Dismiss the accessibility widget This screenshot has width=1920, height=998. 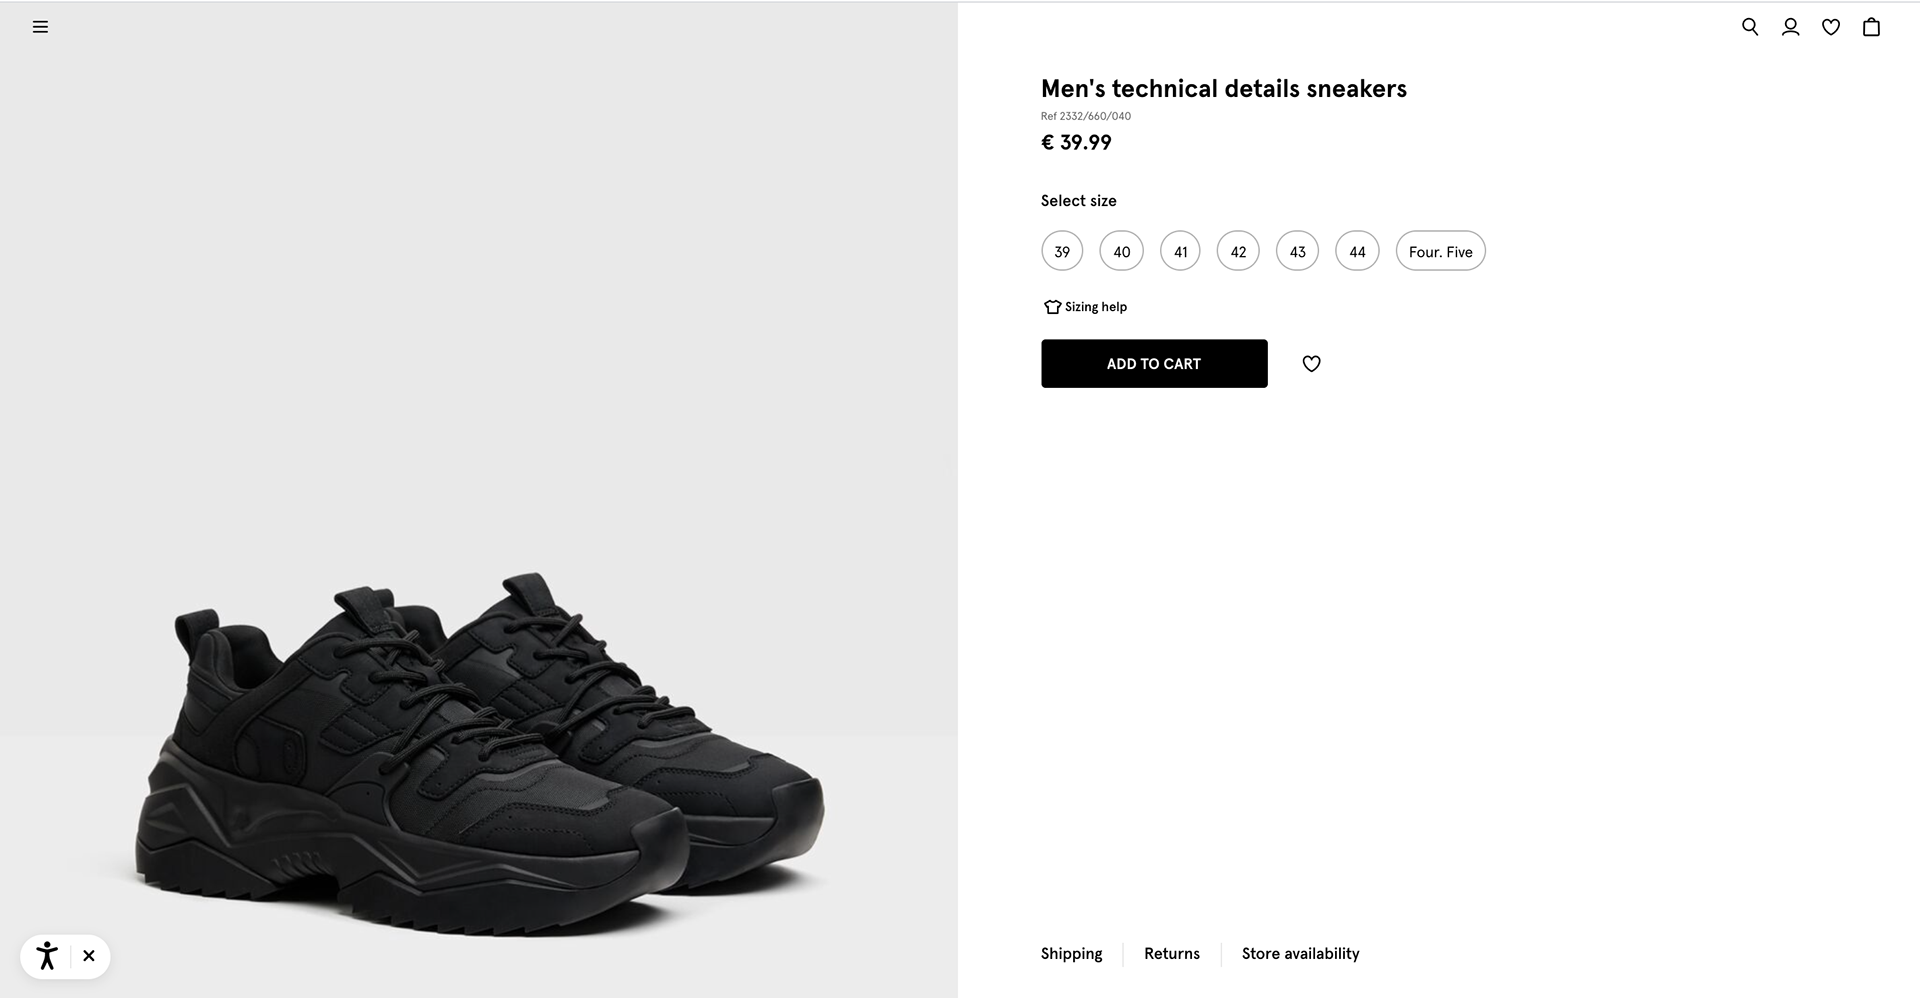pyautogui.click(x=89, y=956)
